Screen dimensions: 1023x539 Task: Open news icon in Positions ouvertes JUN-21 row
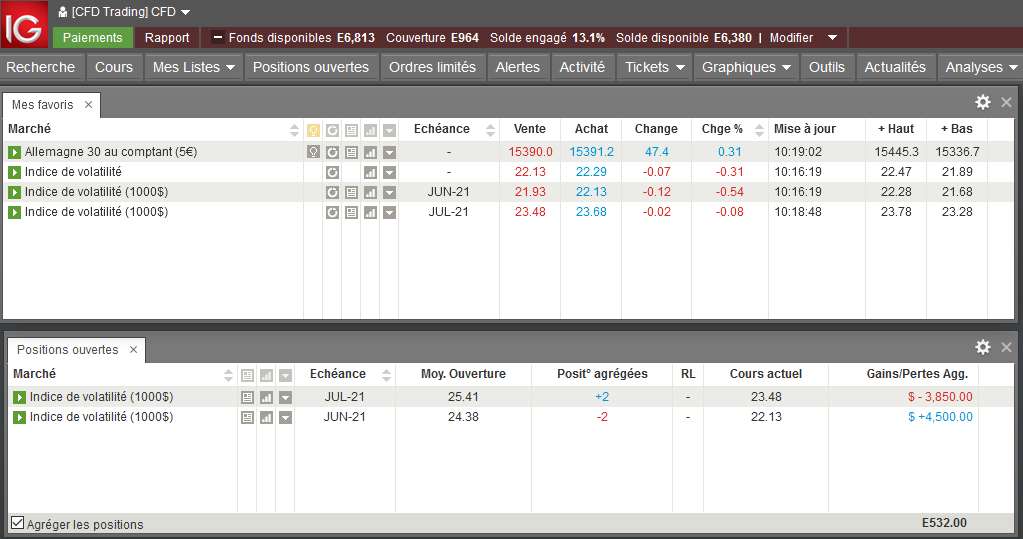pyautogui.click(x=247, y=417)
